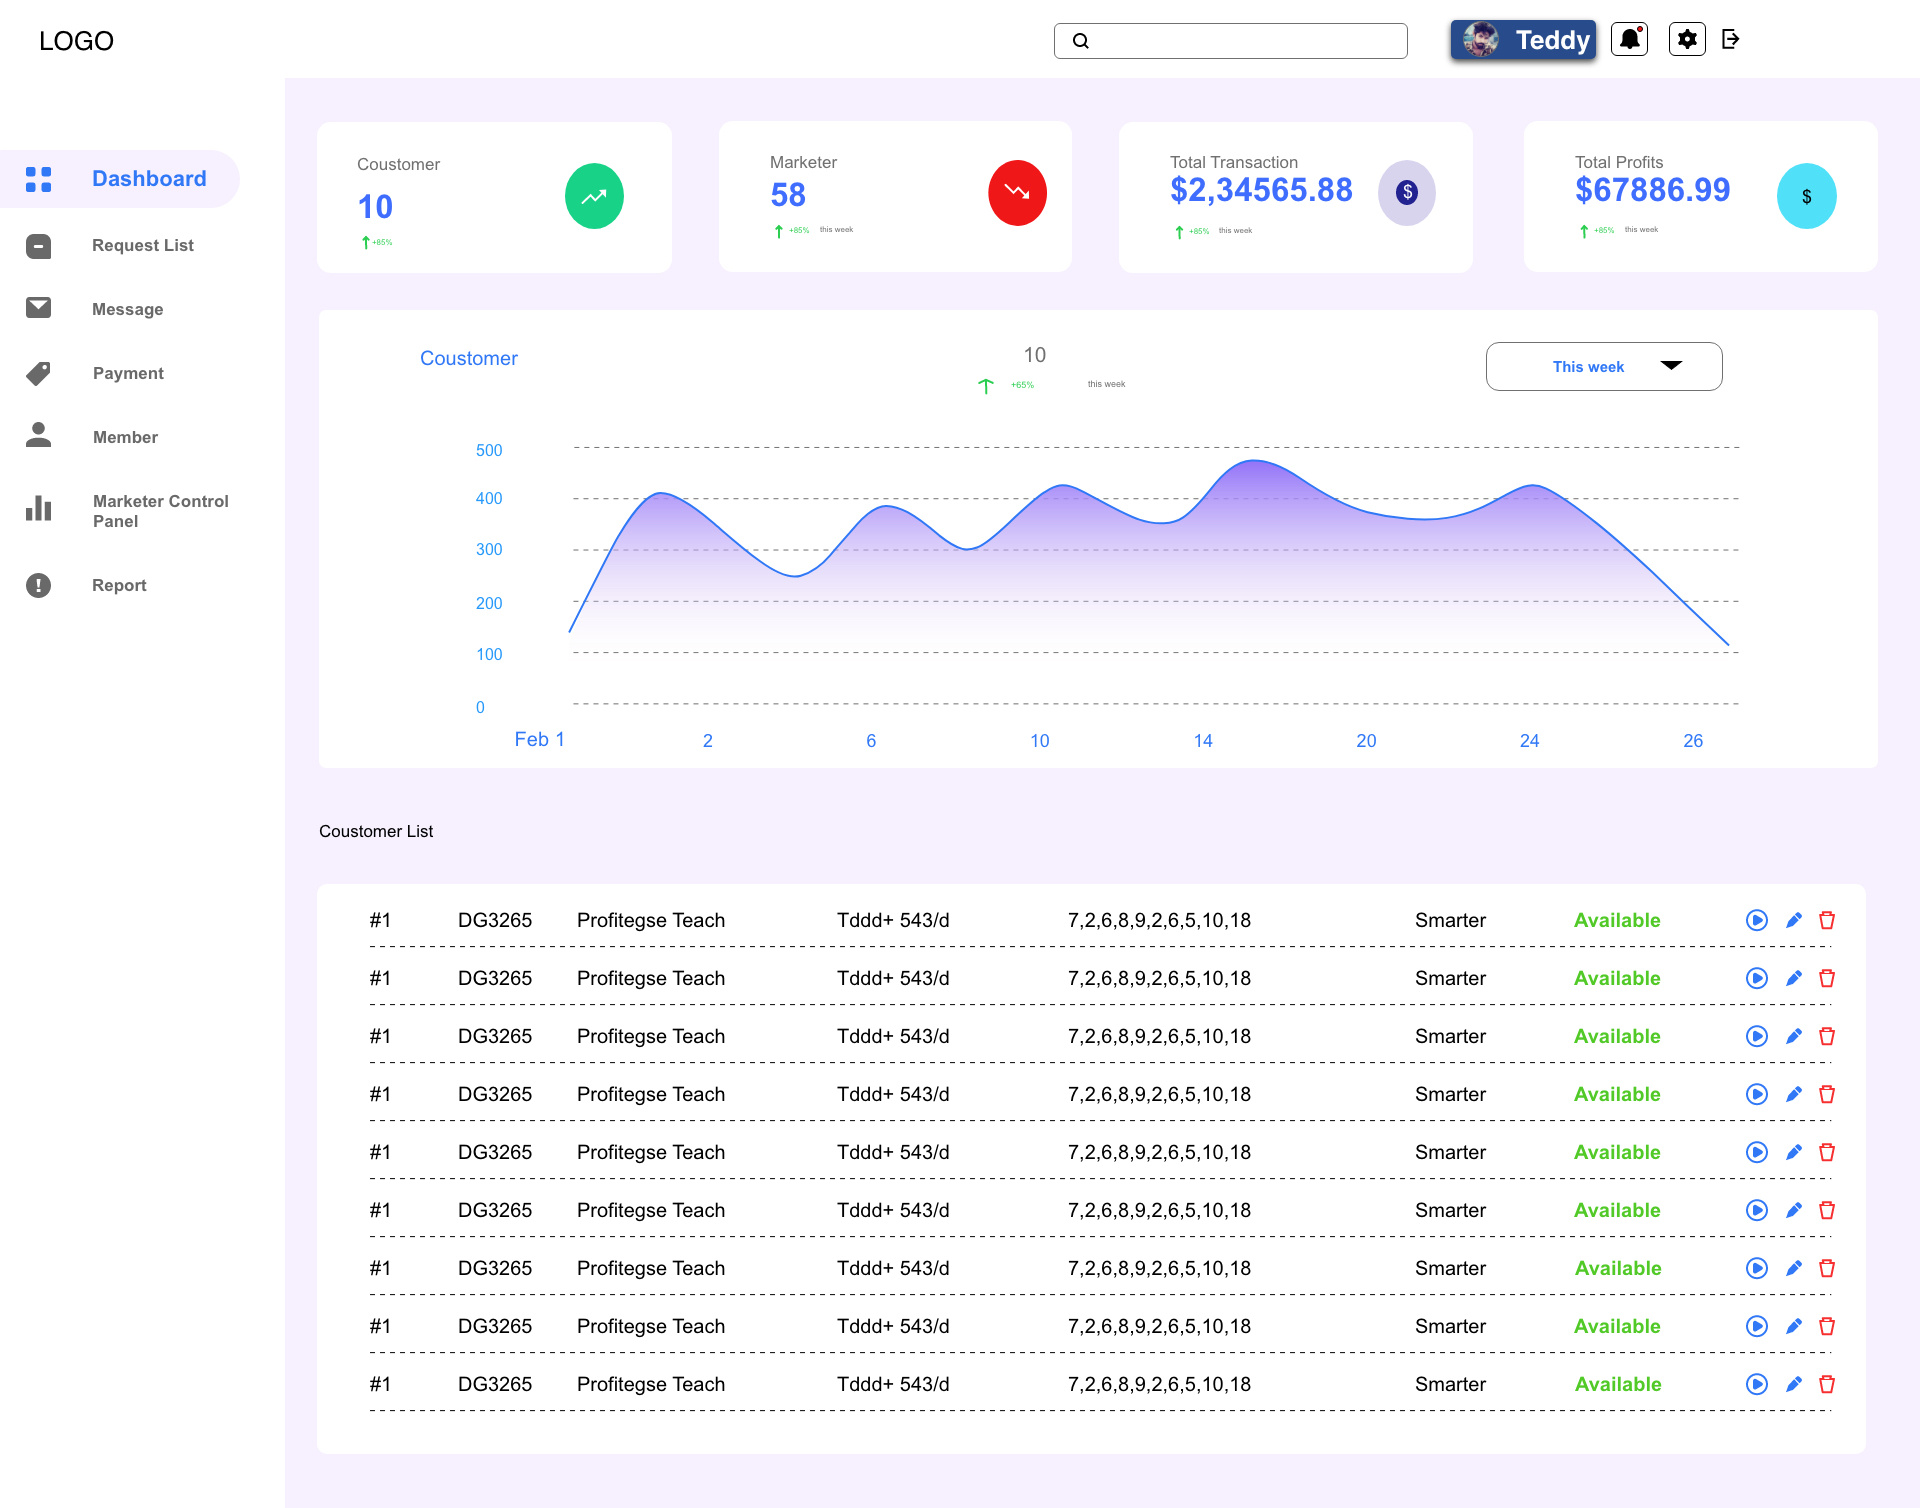Image resolution: width=1920 pixels, height=1508 pixels.
Task: Open the Teddy user profile menu
Action: click(x=1523, y=40)
